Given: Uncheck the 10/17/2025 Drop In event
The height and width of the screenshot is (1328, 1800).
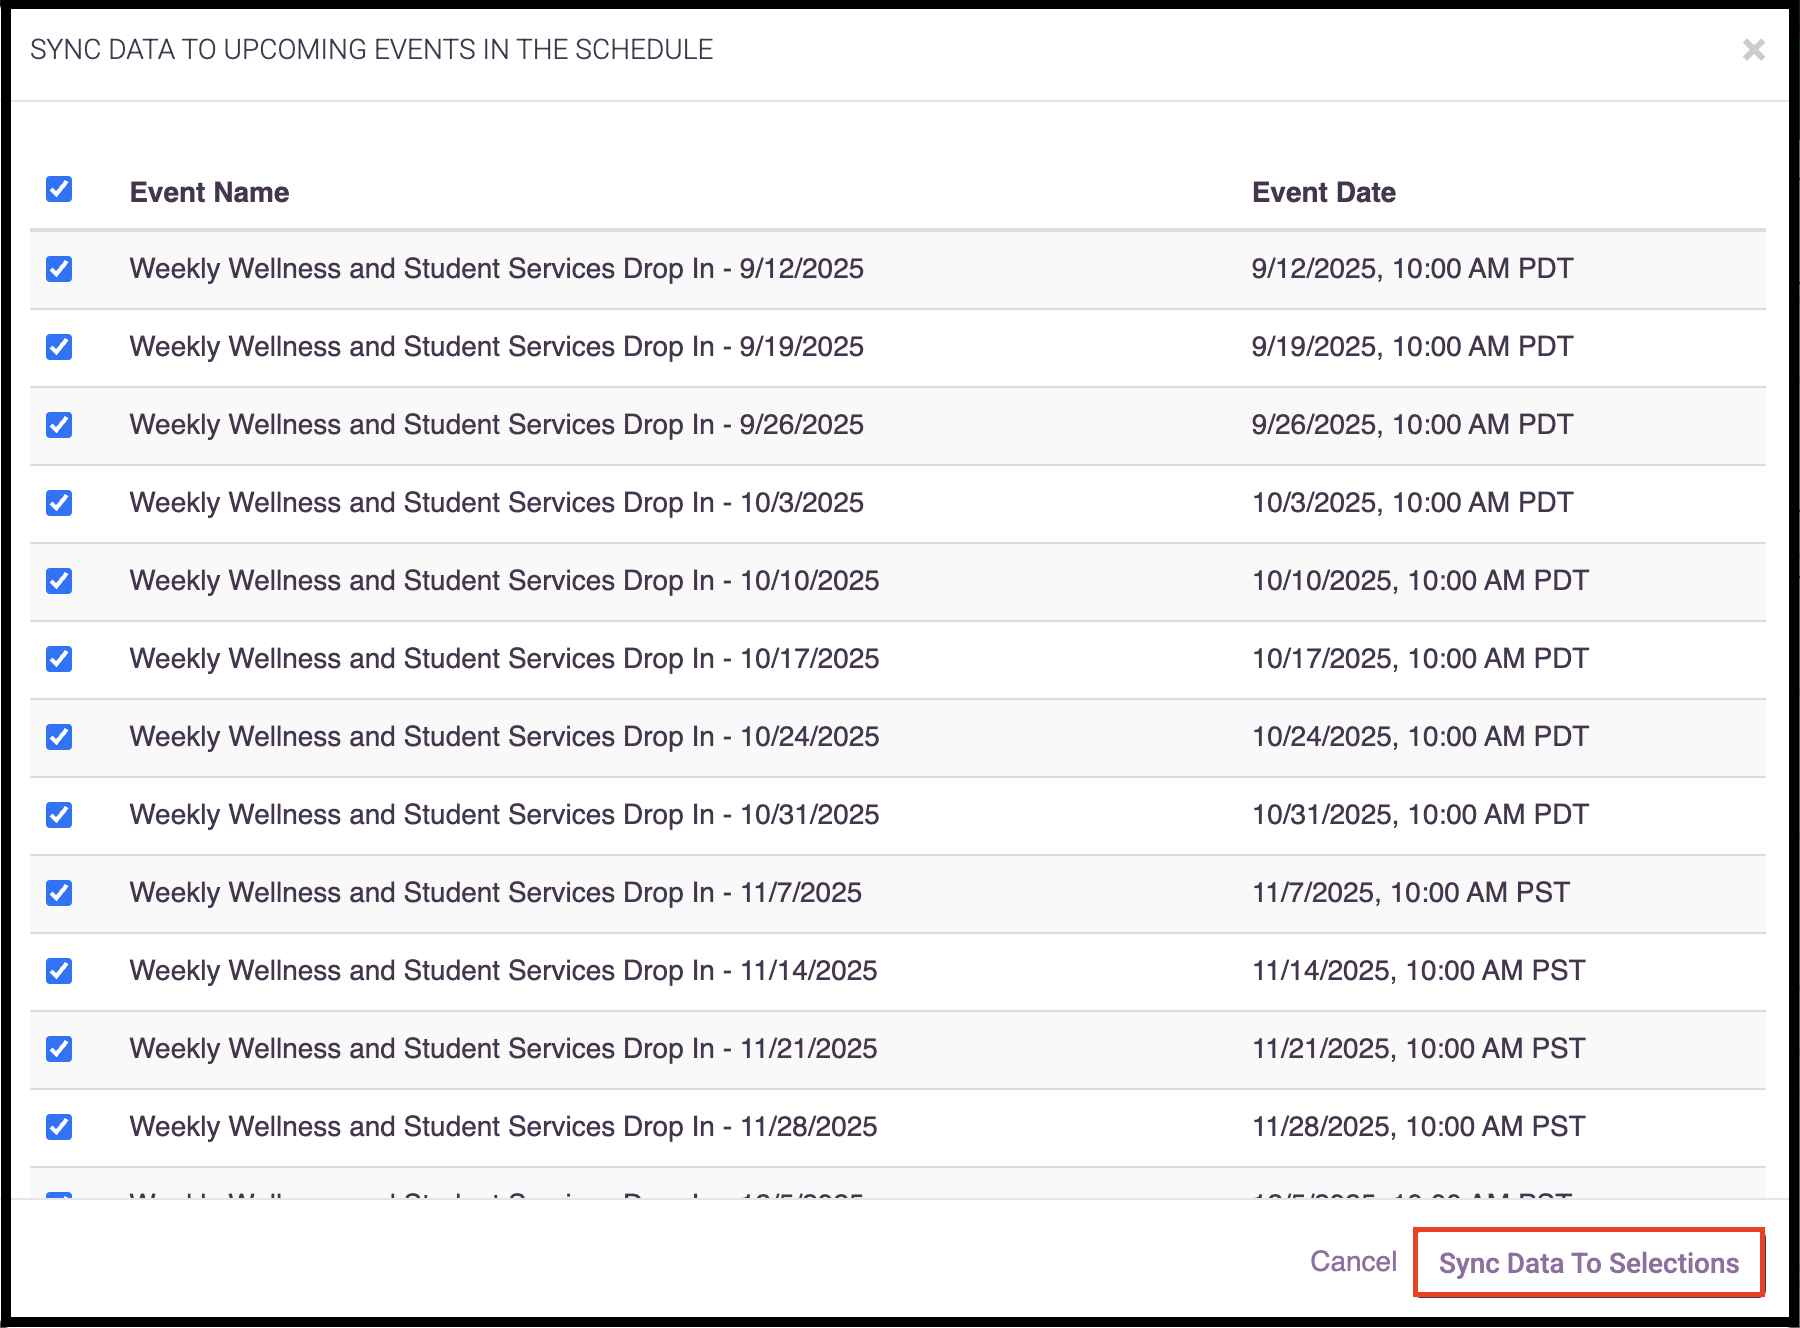Looking at the screenshot, I should click(59, 659).
